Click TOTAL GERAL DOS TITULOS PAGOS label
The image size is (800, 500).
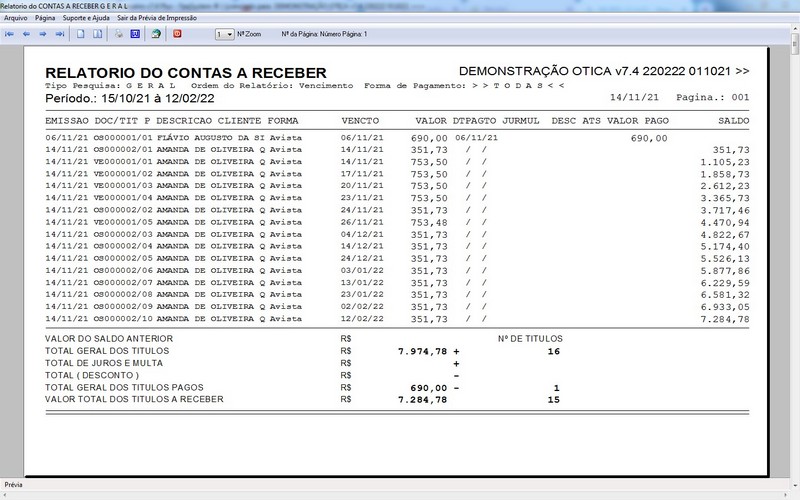point(124,388)
